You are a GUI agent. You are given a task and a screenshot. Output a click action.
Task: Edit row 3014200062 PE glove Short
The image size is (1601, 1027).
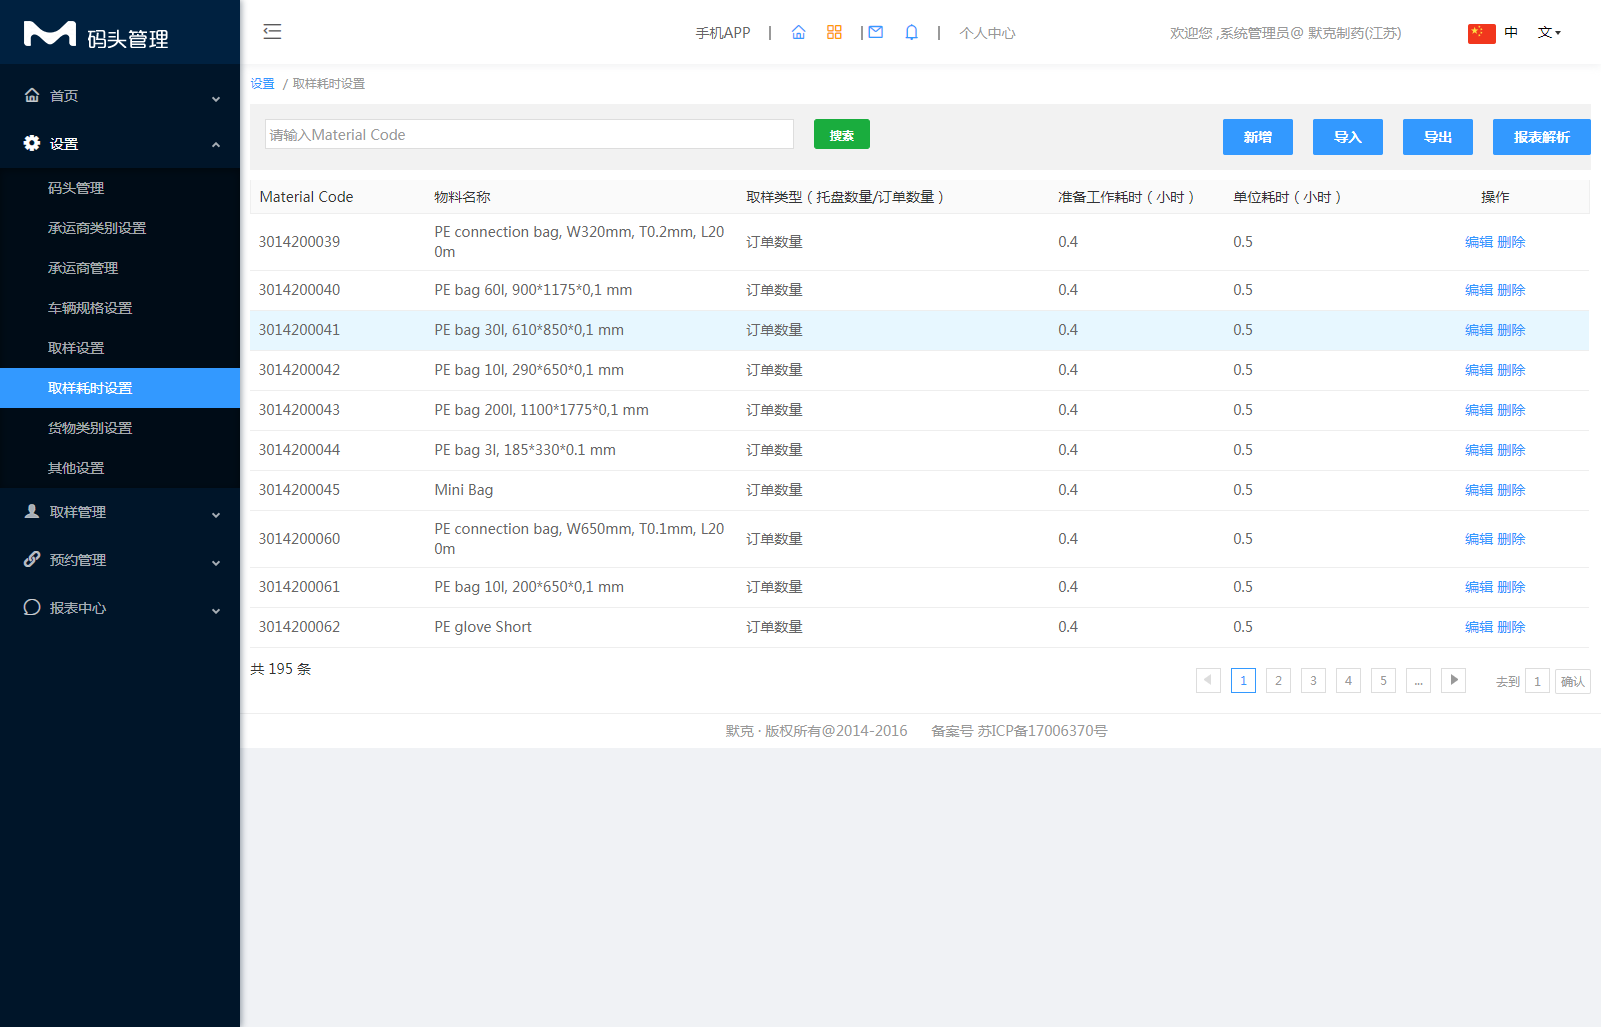click(1479, 627)
